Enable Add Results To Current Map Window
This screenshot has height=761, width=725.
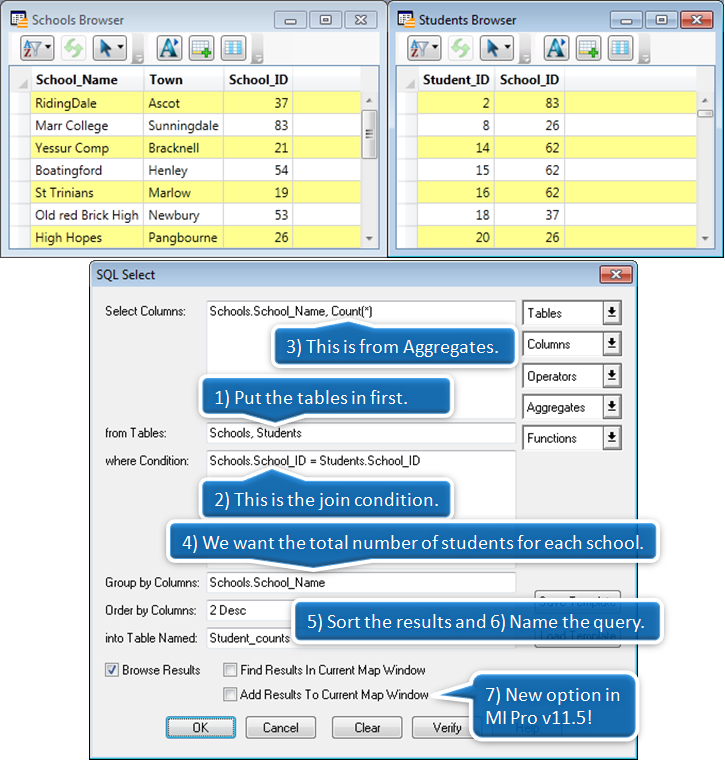(230, 694)
